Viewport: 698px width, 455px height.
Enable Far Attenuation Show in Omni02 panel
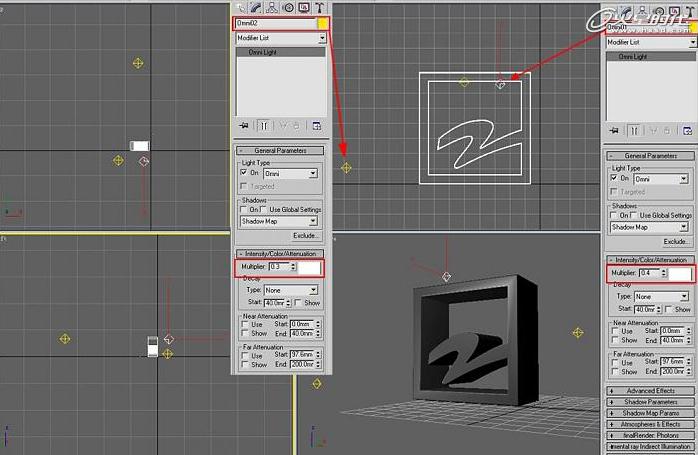pos(245,364)
